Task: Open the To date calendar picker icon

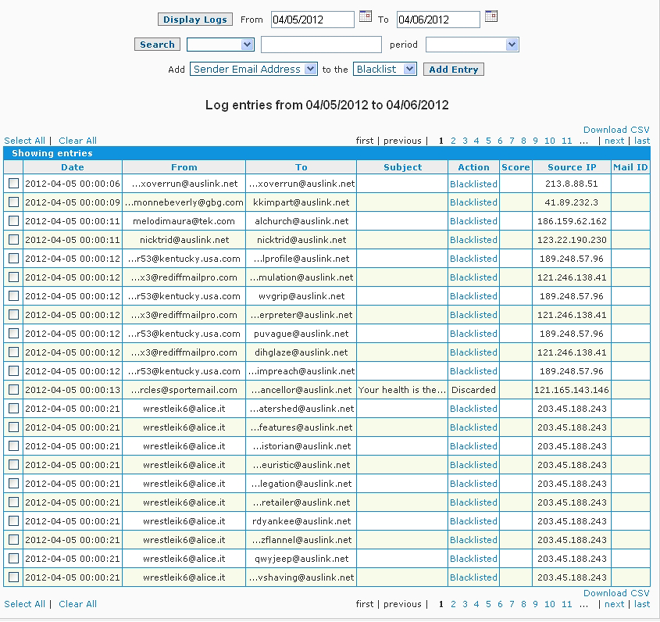Action: pos(491,16)
